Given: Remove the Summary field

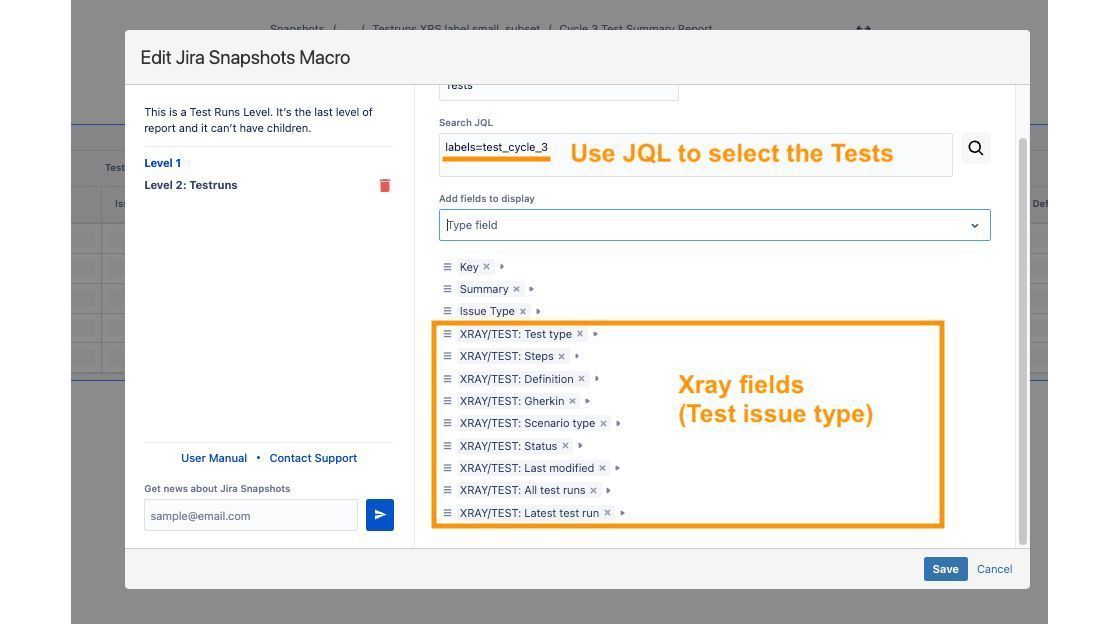Looking at the screenshot, I should [x=516, y=289].
